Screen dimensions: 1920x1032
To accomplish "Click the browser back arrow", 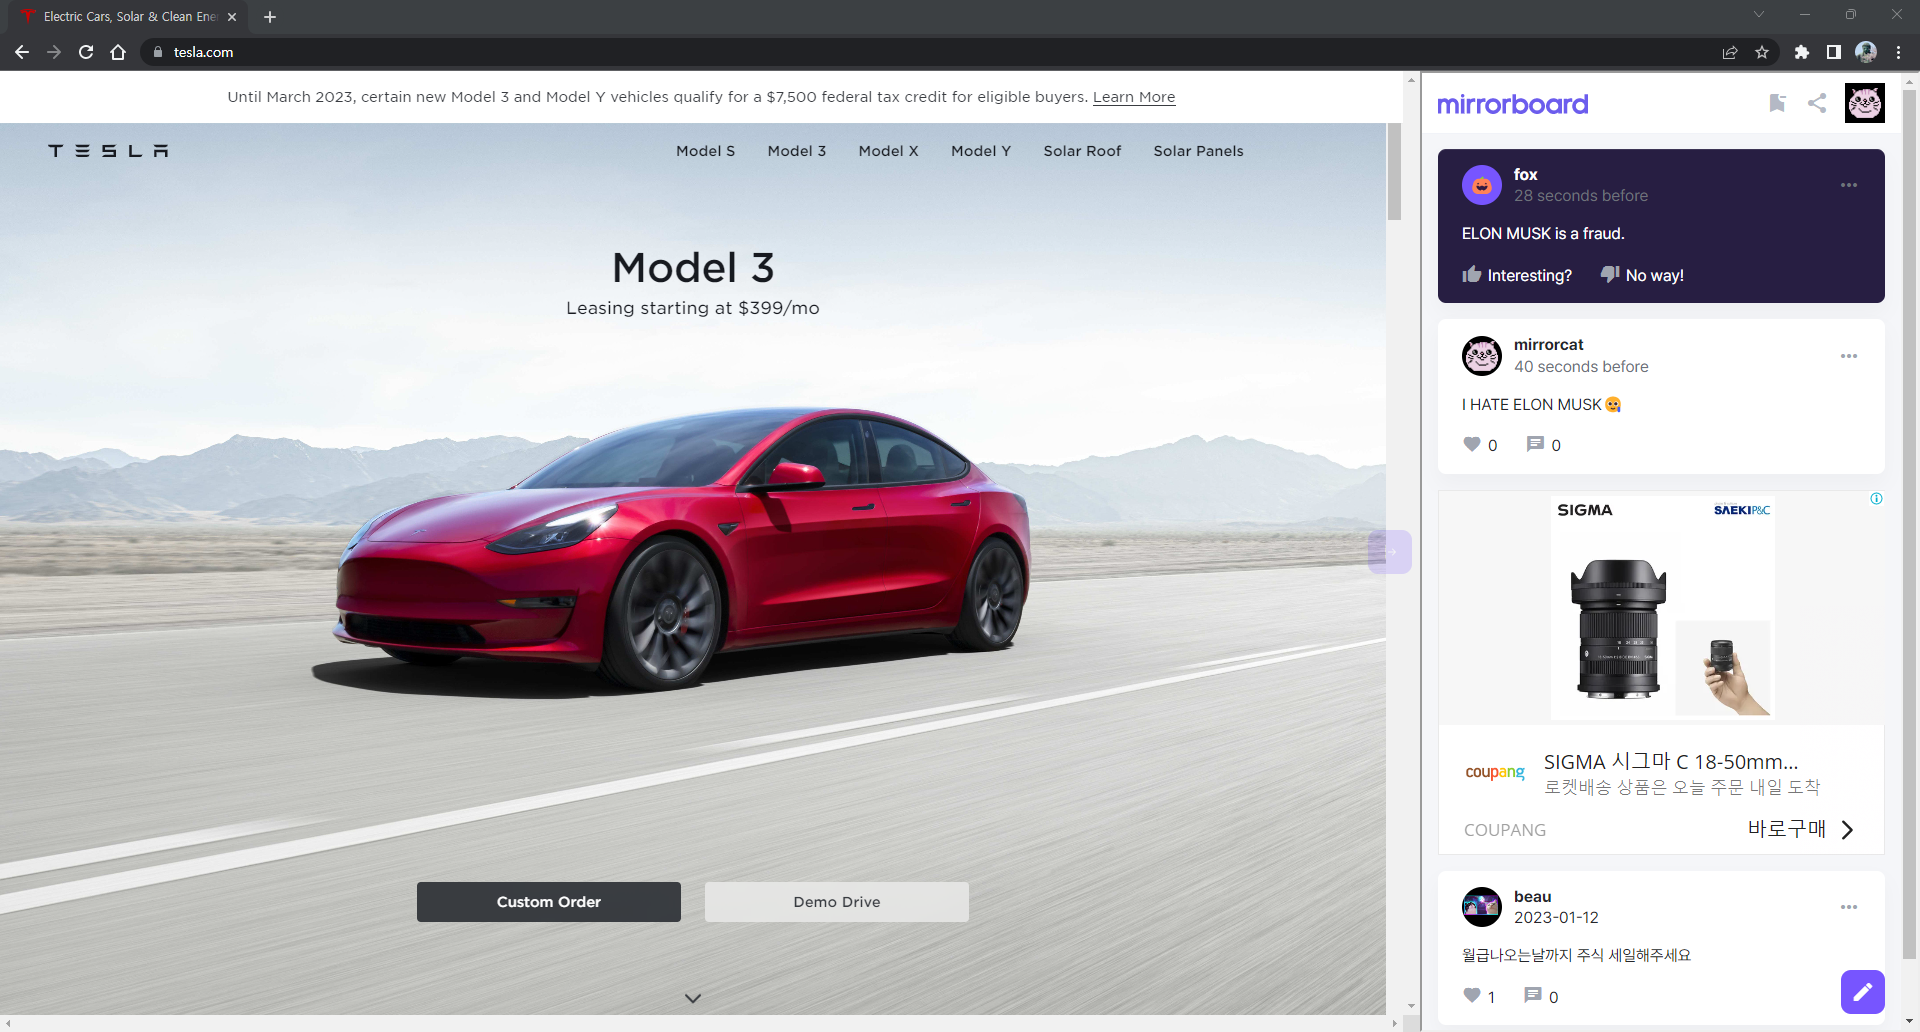I will 22,52.
